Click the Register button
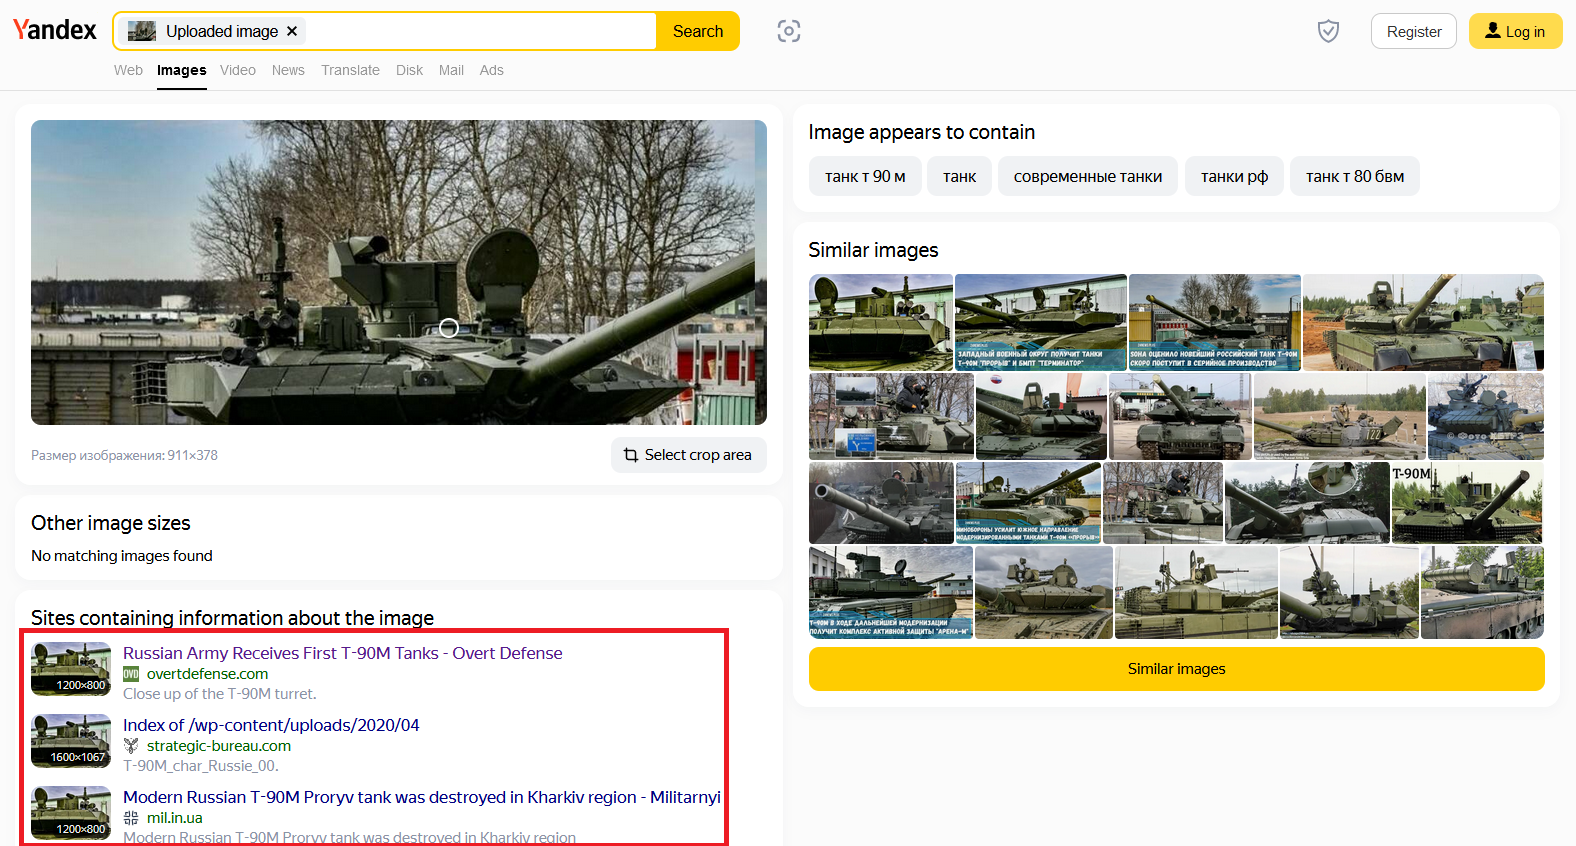Screen dimensions: 1576x846 point(1414,31)
